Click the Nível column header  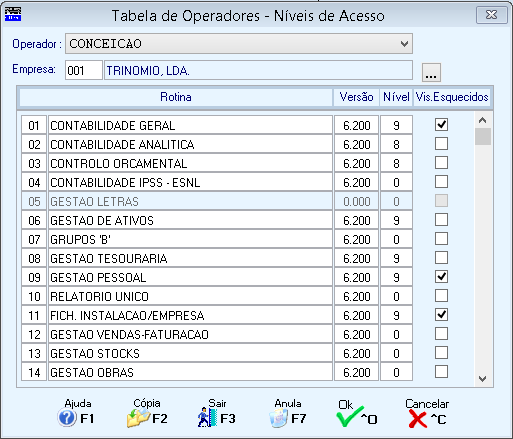(x=396, y=97)
